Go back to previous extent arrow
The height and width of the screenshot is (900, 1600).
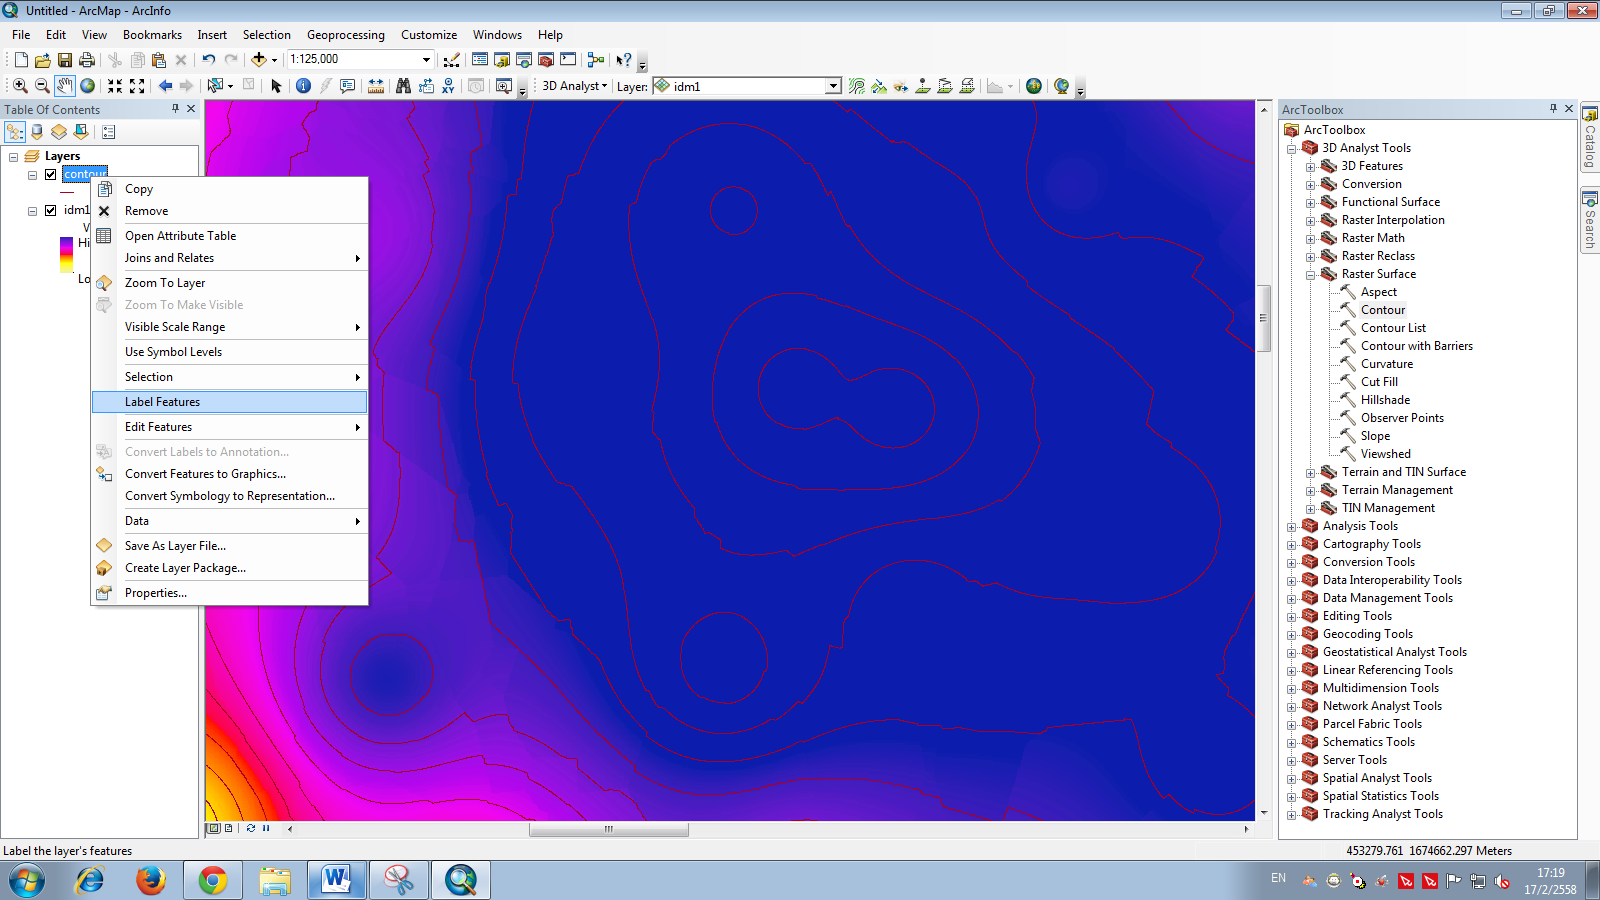click(x=165, y=86)
